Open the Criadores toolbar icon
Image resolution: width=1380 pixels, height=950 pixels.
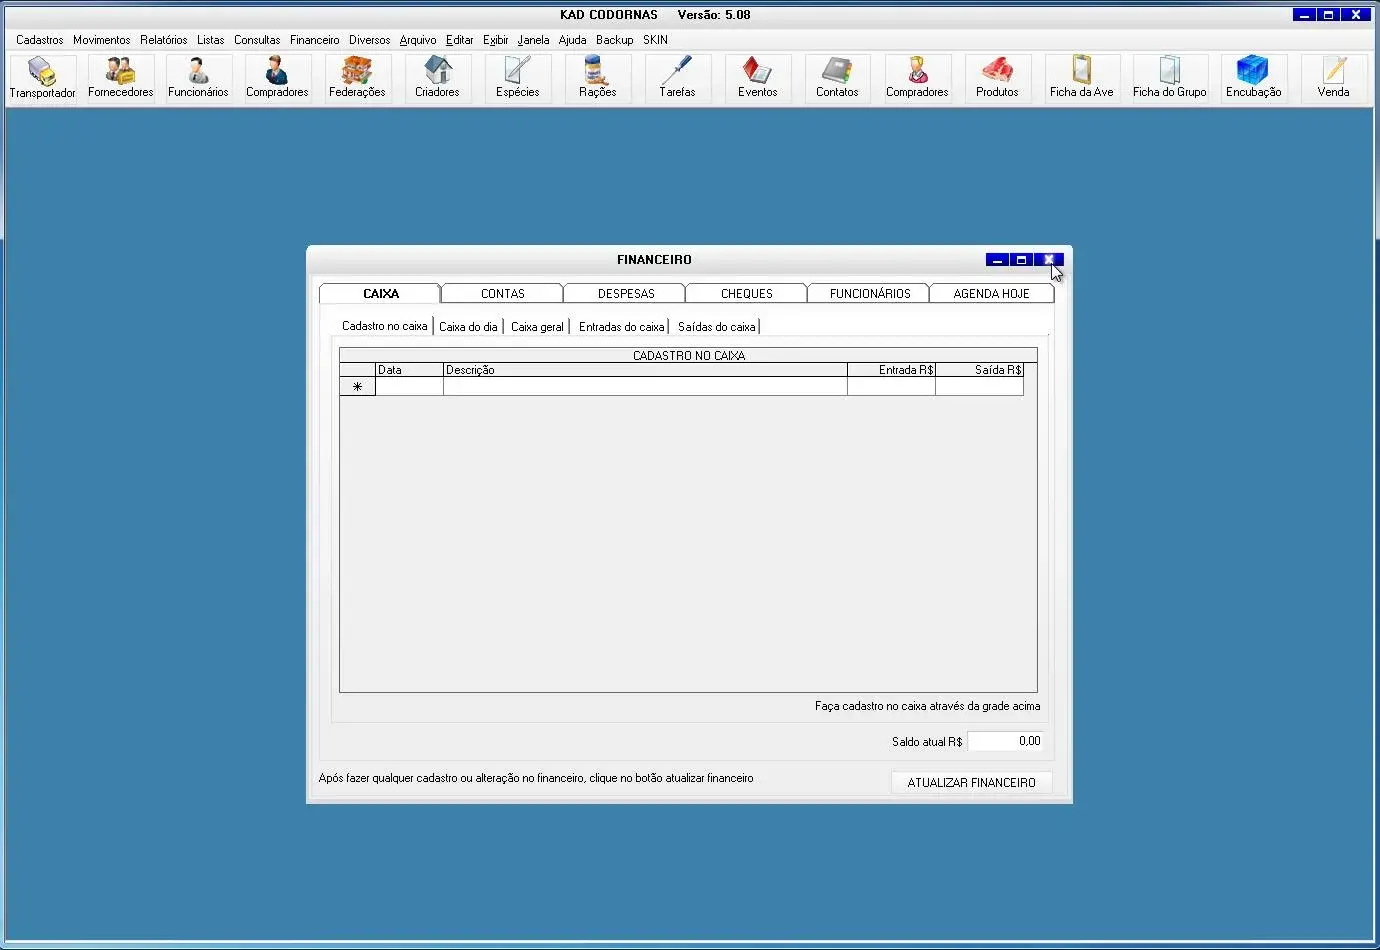(437, 78)
